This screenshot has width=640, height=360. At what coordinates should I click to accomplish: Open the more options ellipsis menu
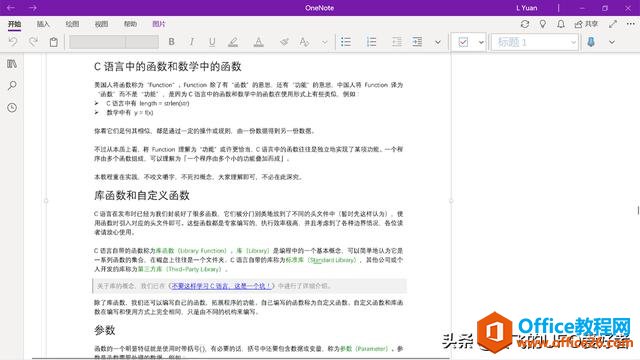[631, 24]
